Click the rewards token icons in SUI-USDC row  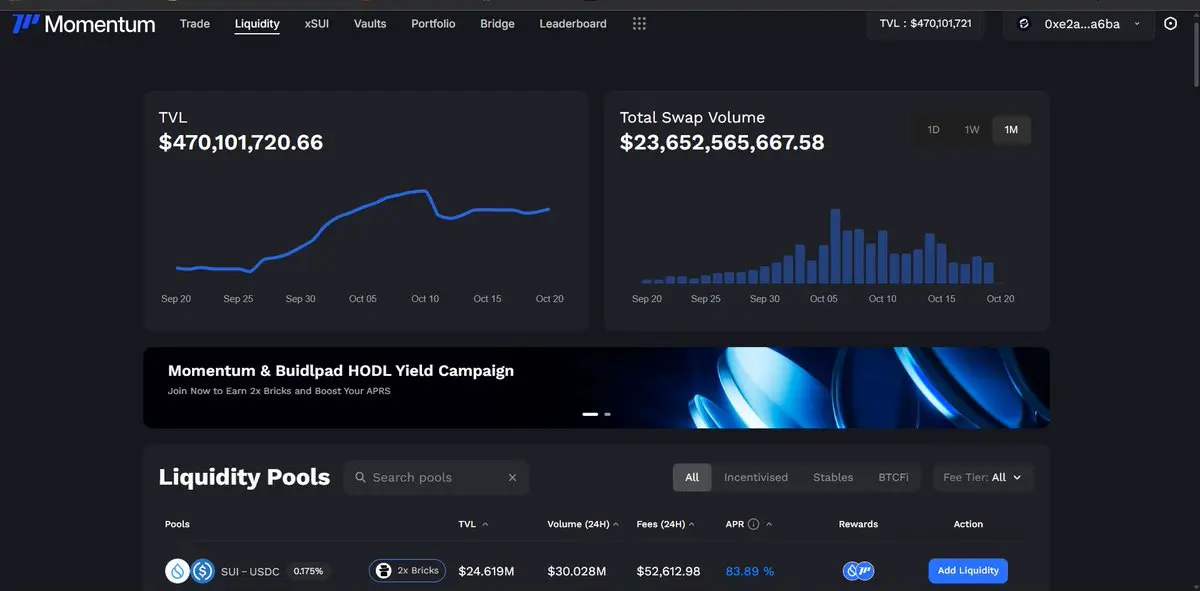pyautogui.click(x=858, y=571)
